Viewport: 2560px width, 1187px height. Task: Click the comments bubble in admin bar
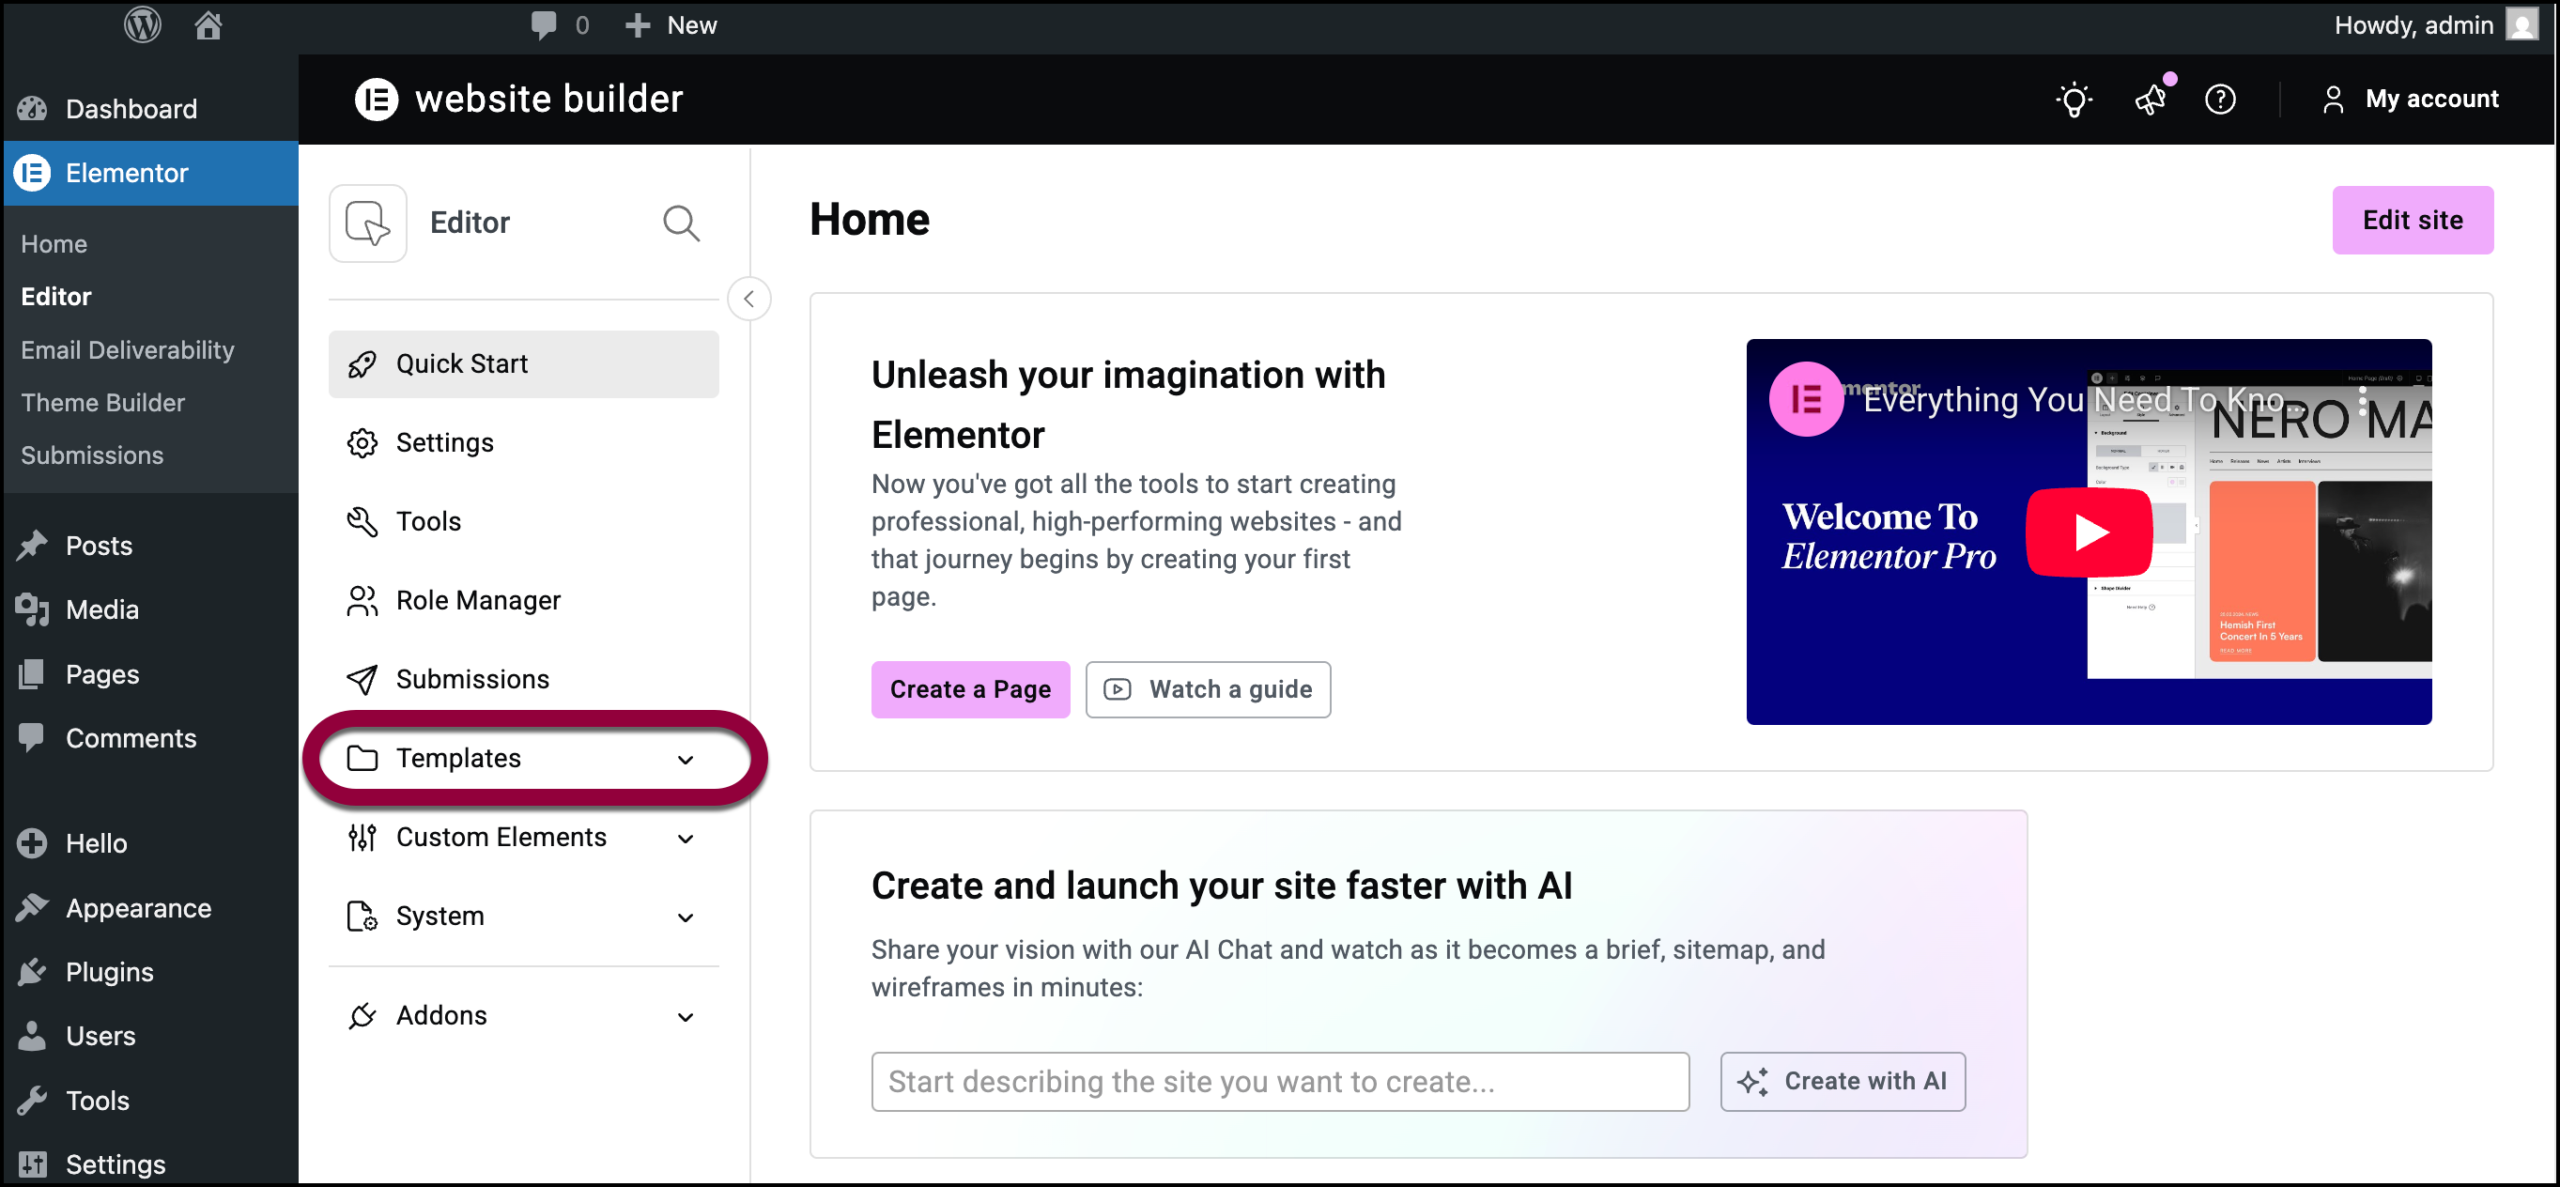545,25
